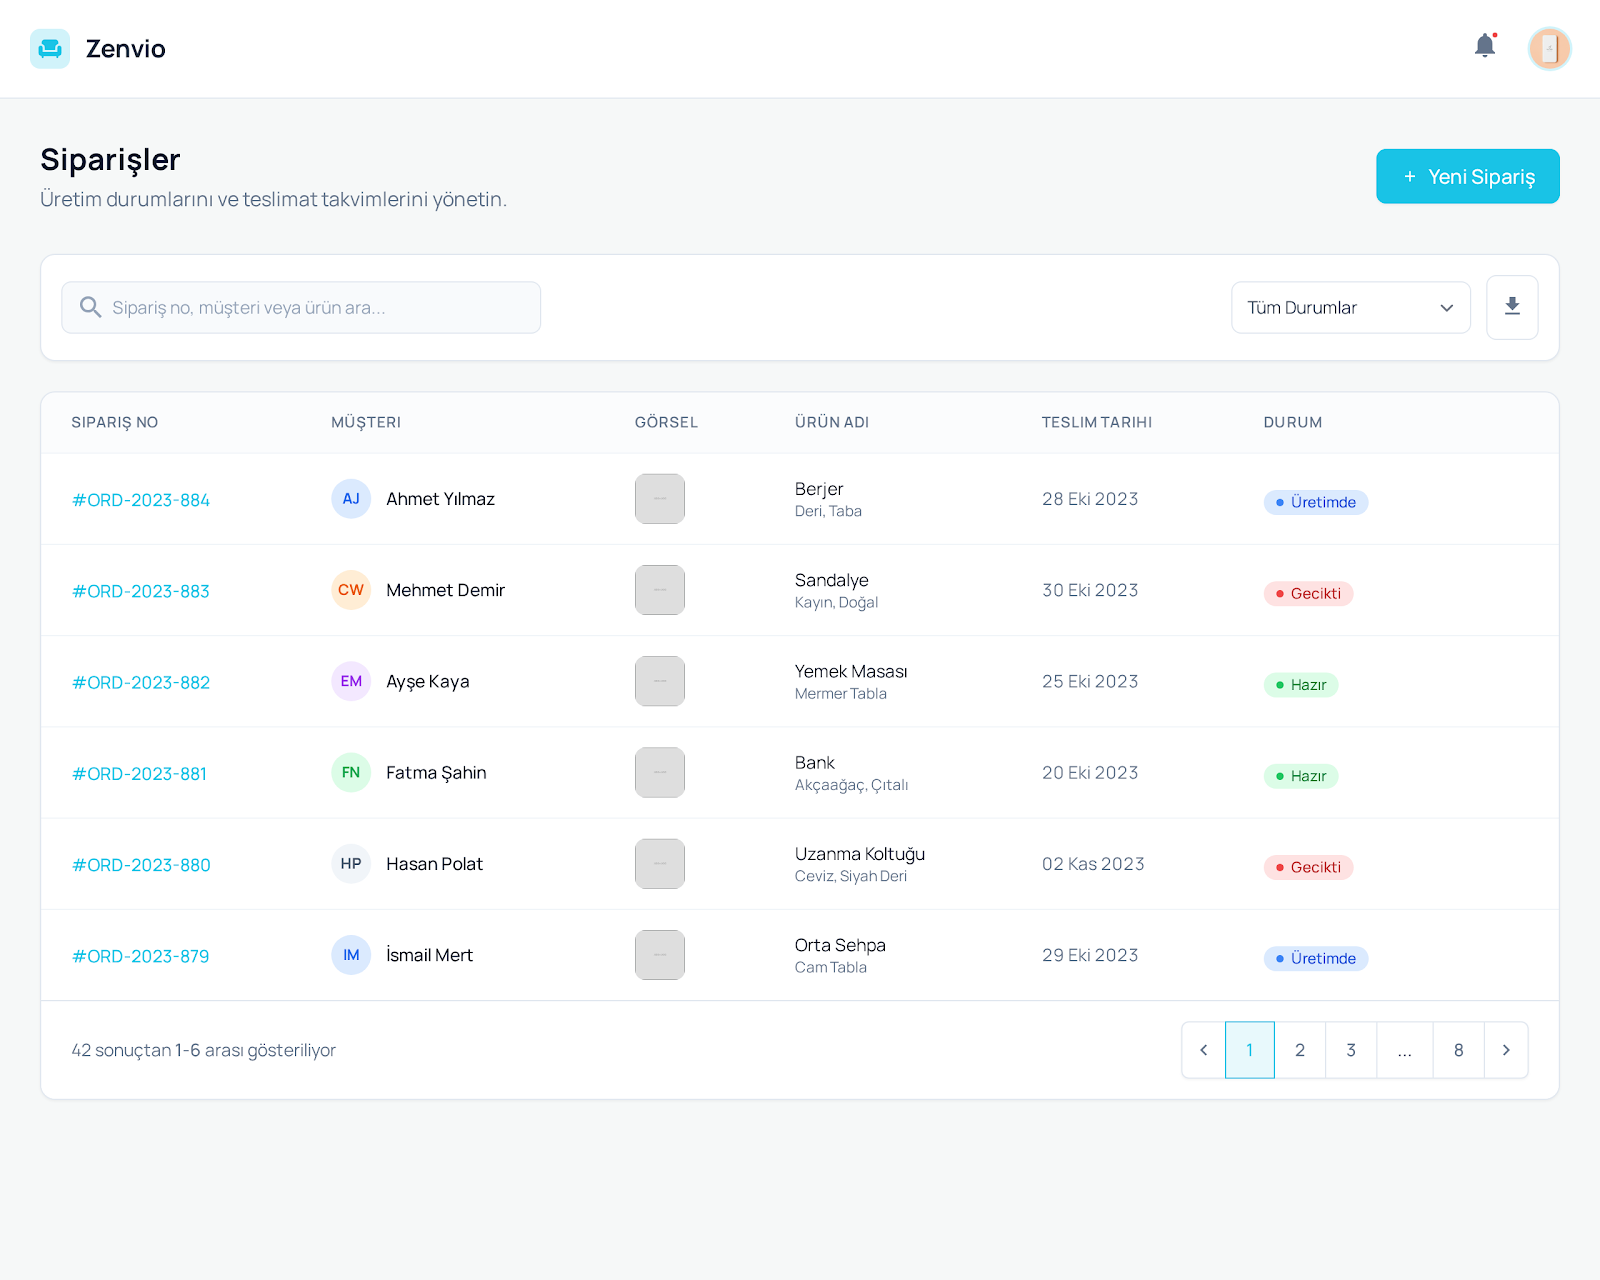Create a new order with Yeni Sipariş
This screenshot has width=1600, height=1280.
tap(1467, 176)
